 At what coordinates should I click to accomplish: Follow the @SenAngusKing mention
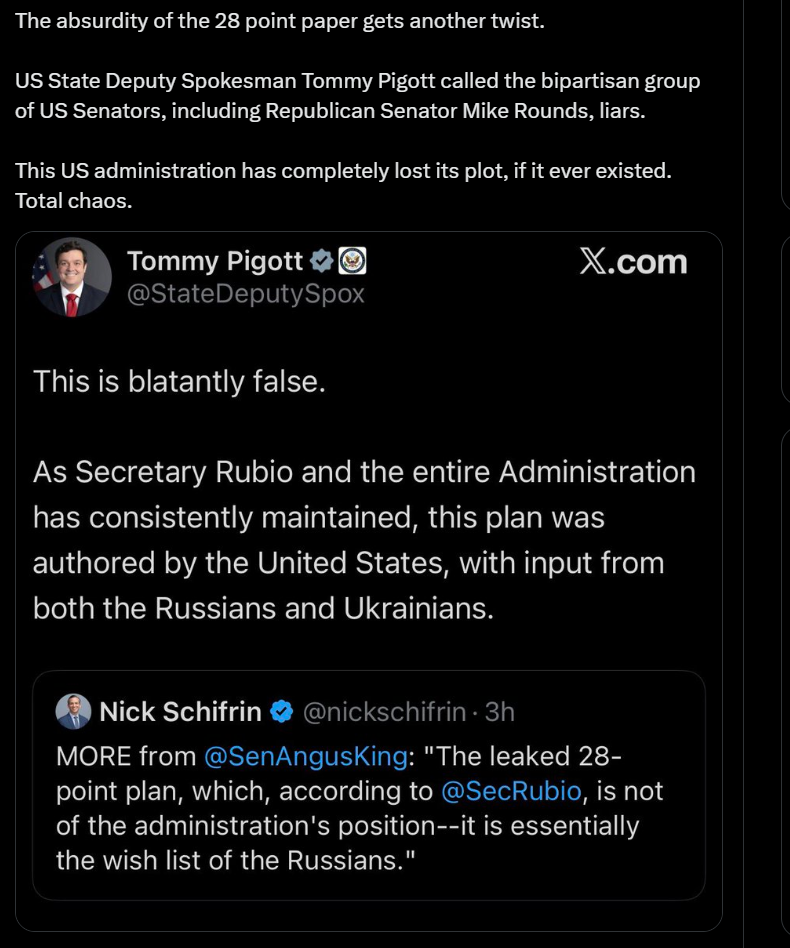pos(305,756)
